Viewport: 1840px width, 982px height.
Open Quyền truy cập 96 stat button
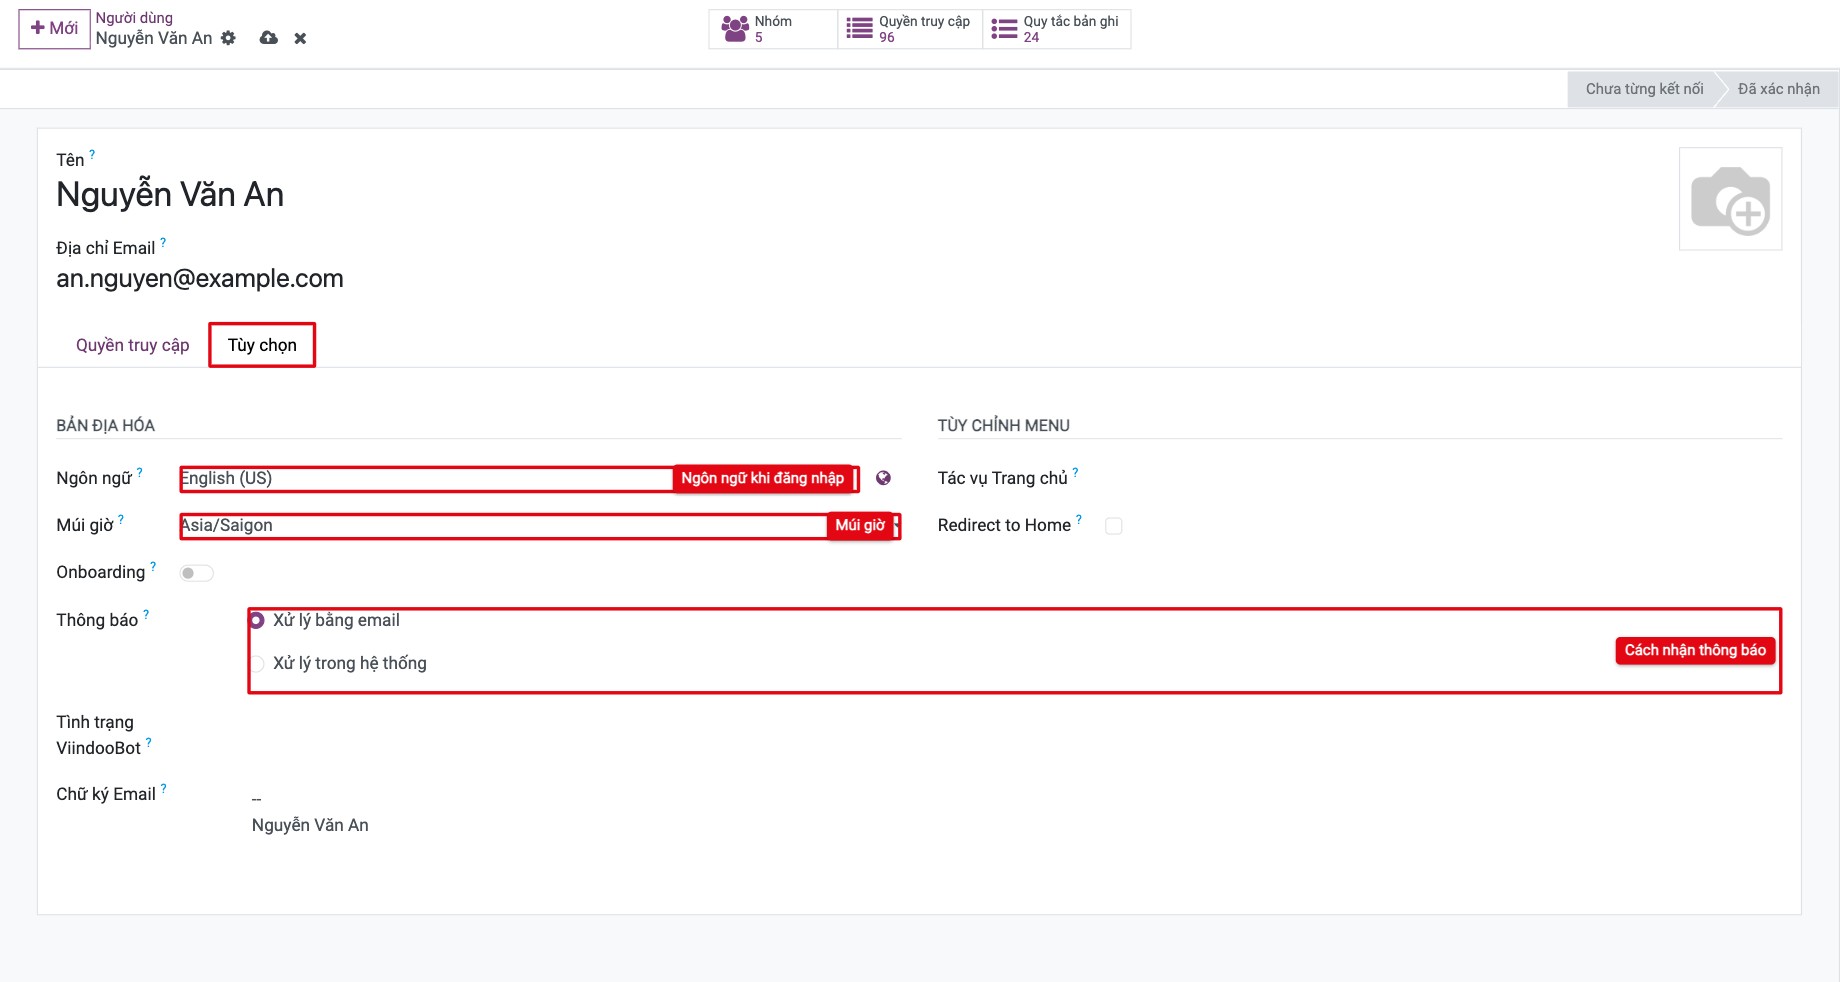click(910, 29)
